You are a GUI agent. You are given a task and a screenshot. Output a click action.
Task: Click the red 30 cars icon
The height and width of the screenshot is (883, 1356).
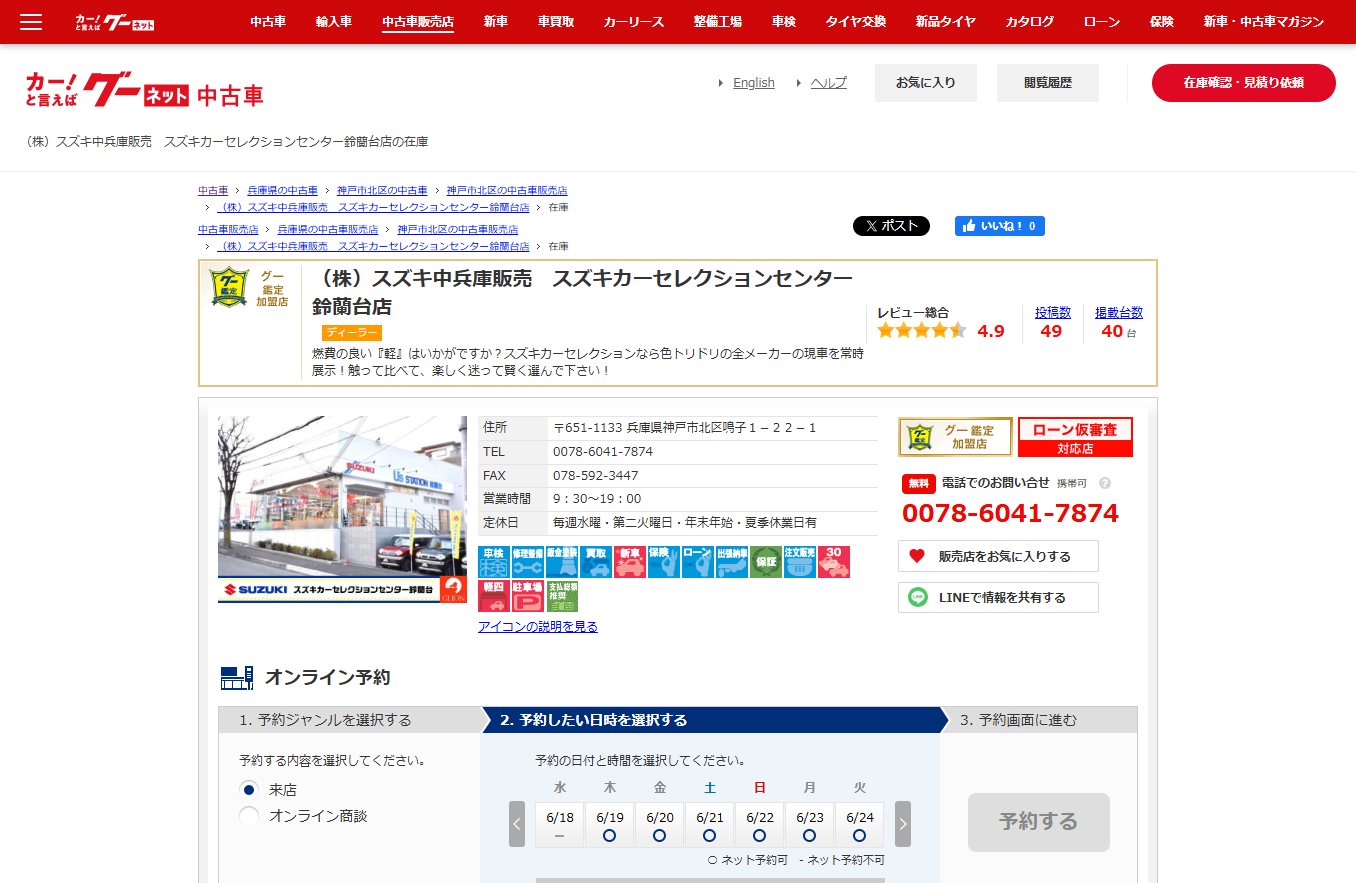[x=834, y=562]
